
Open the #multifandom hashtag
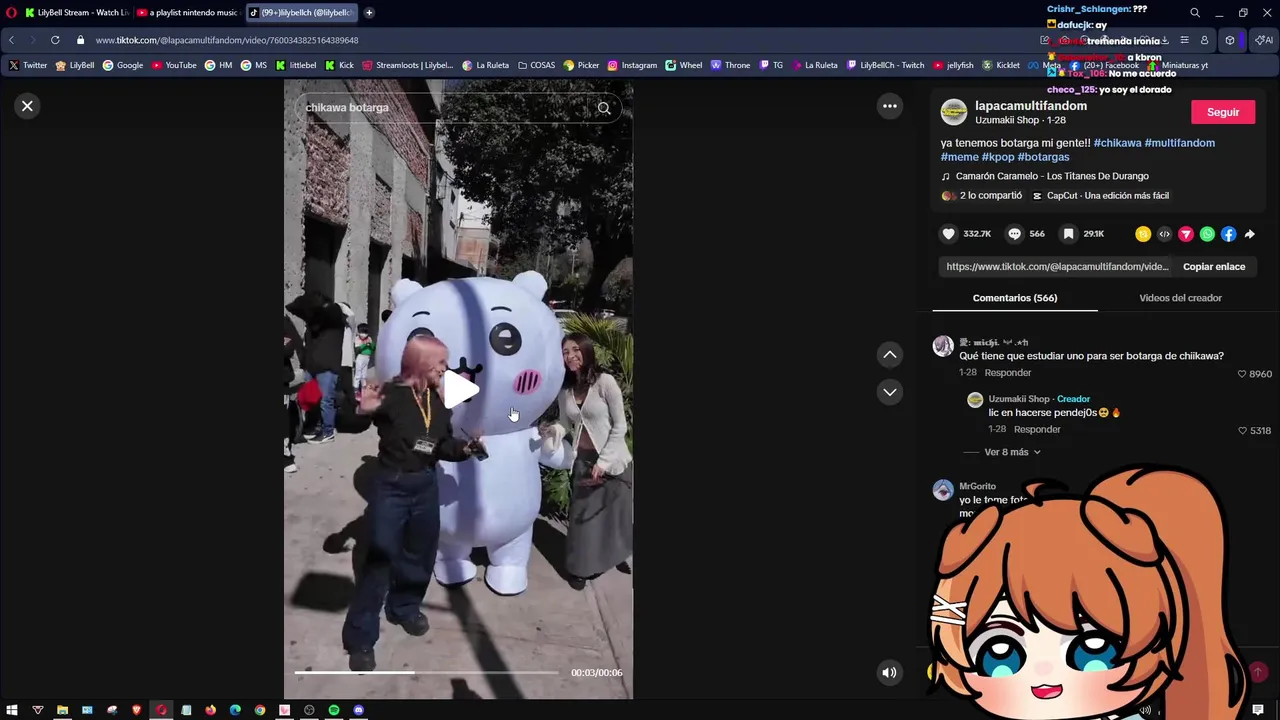[x=1180, y=143]
